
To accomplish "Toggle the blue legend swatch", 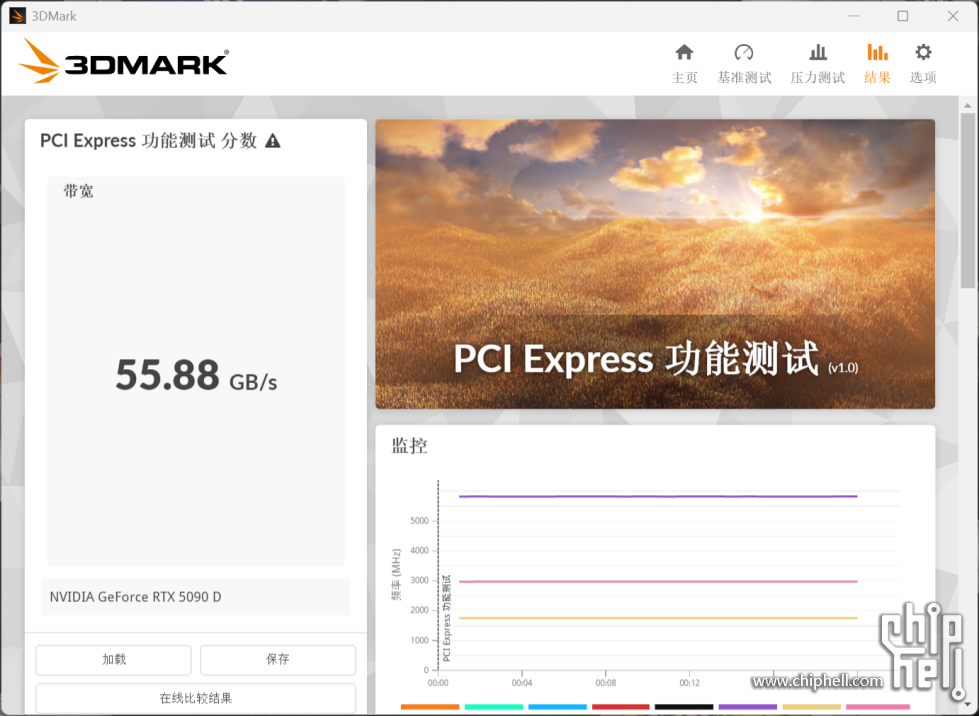I will click(557, 707).
